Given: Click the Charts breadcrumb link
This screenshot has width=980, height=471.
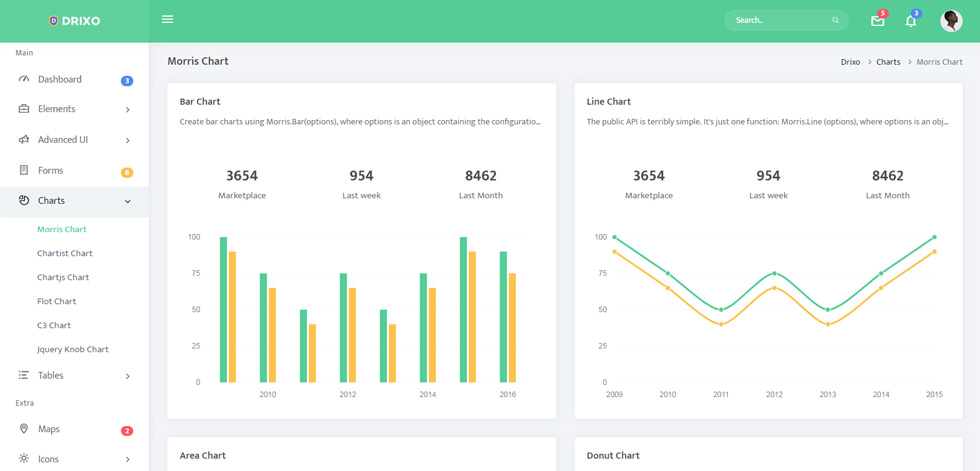Looking at the screenshot, I should [888, 62].
